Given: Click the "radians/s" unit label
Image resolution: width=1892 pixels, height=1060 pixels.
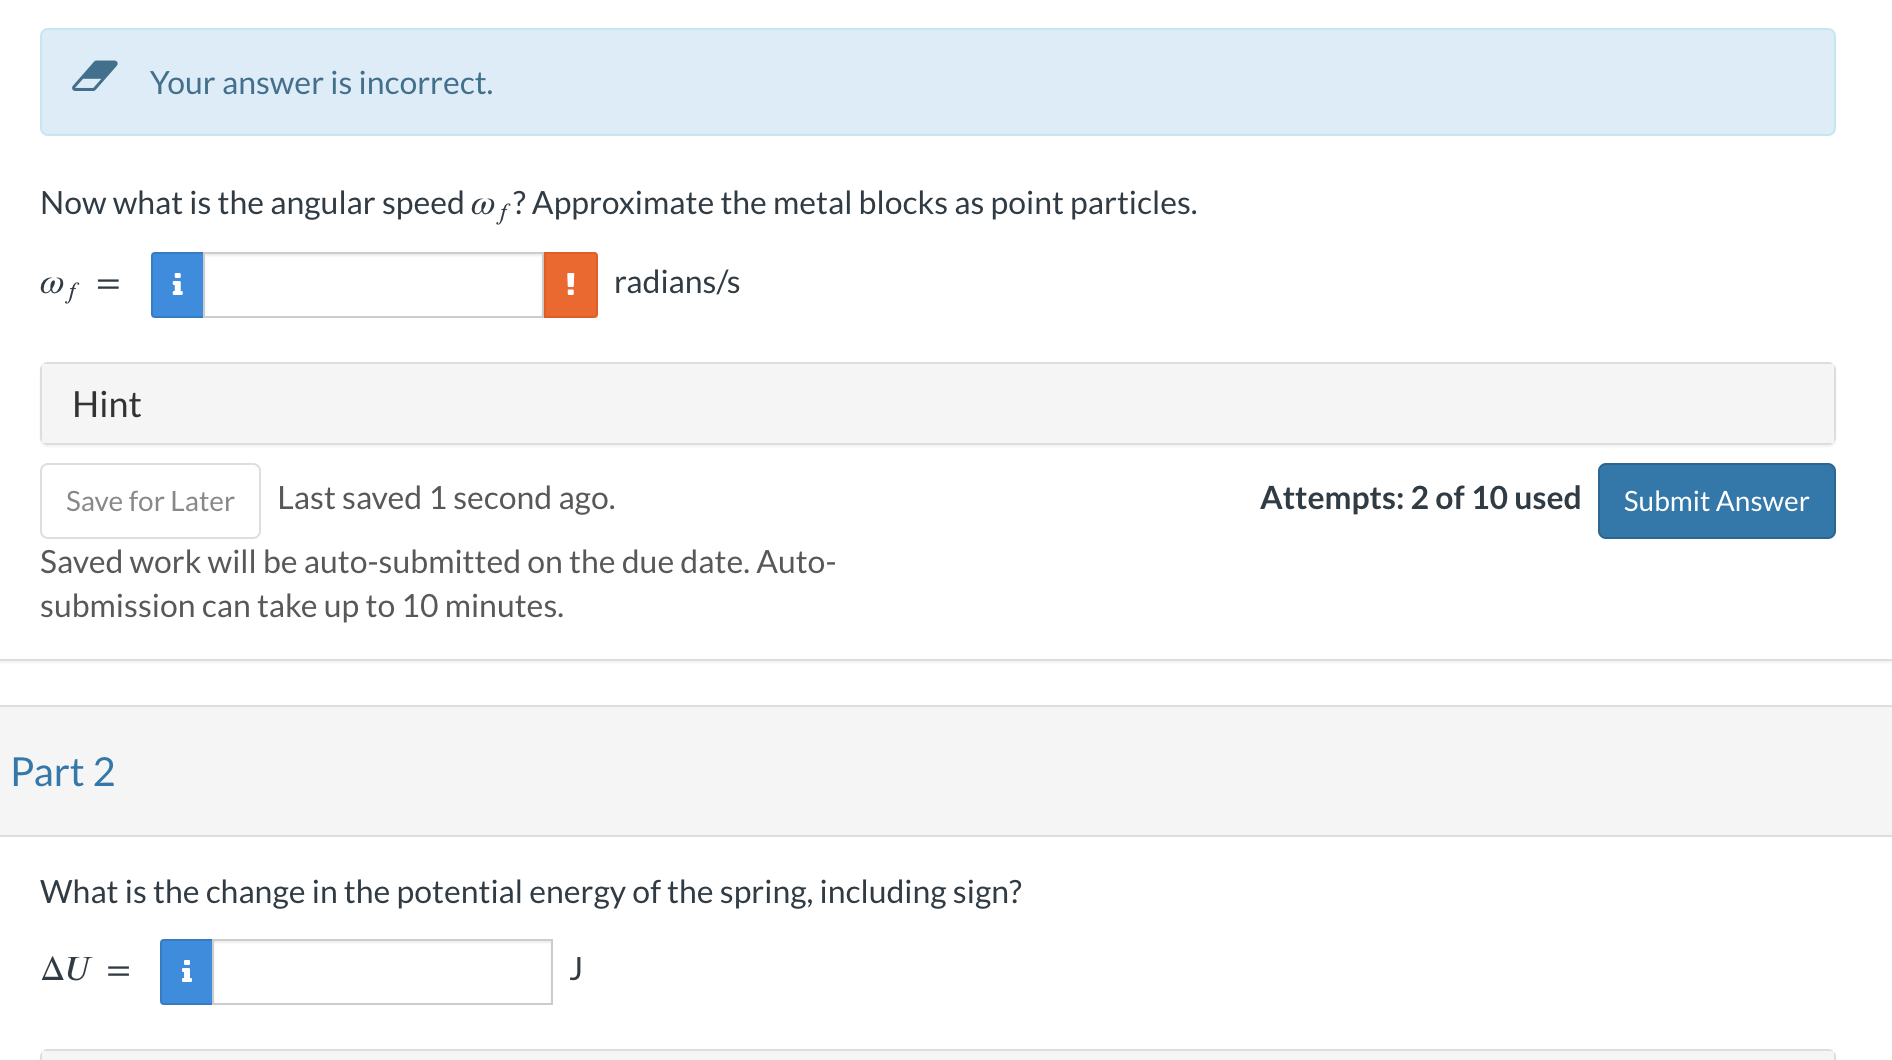Looking at the screenshot, I should (x=677, y=283).
